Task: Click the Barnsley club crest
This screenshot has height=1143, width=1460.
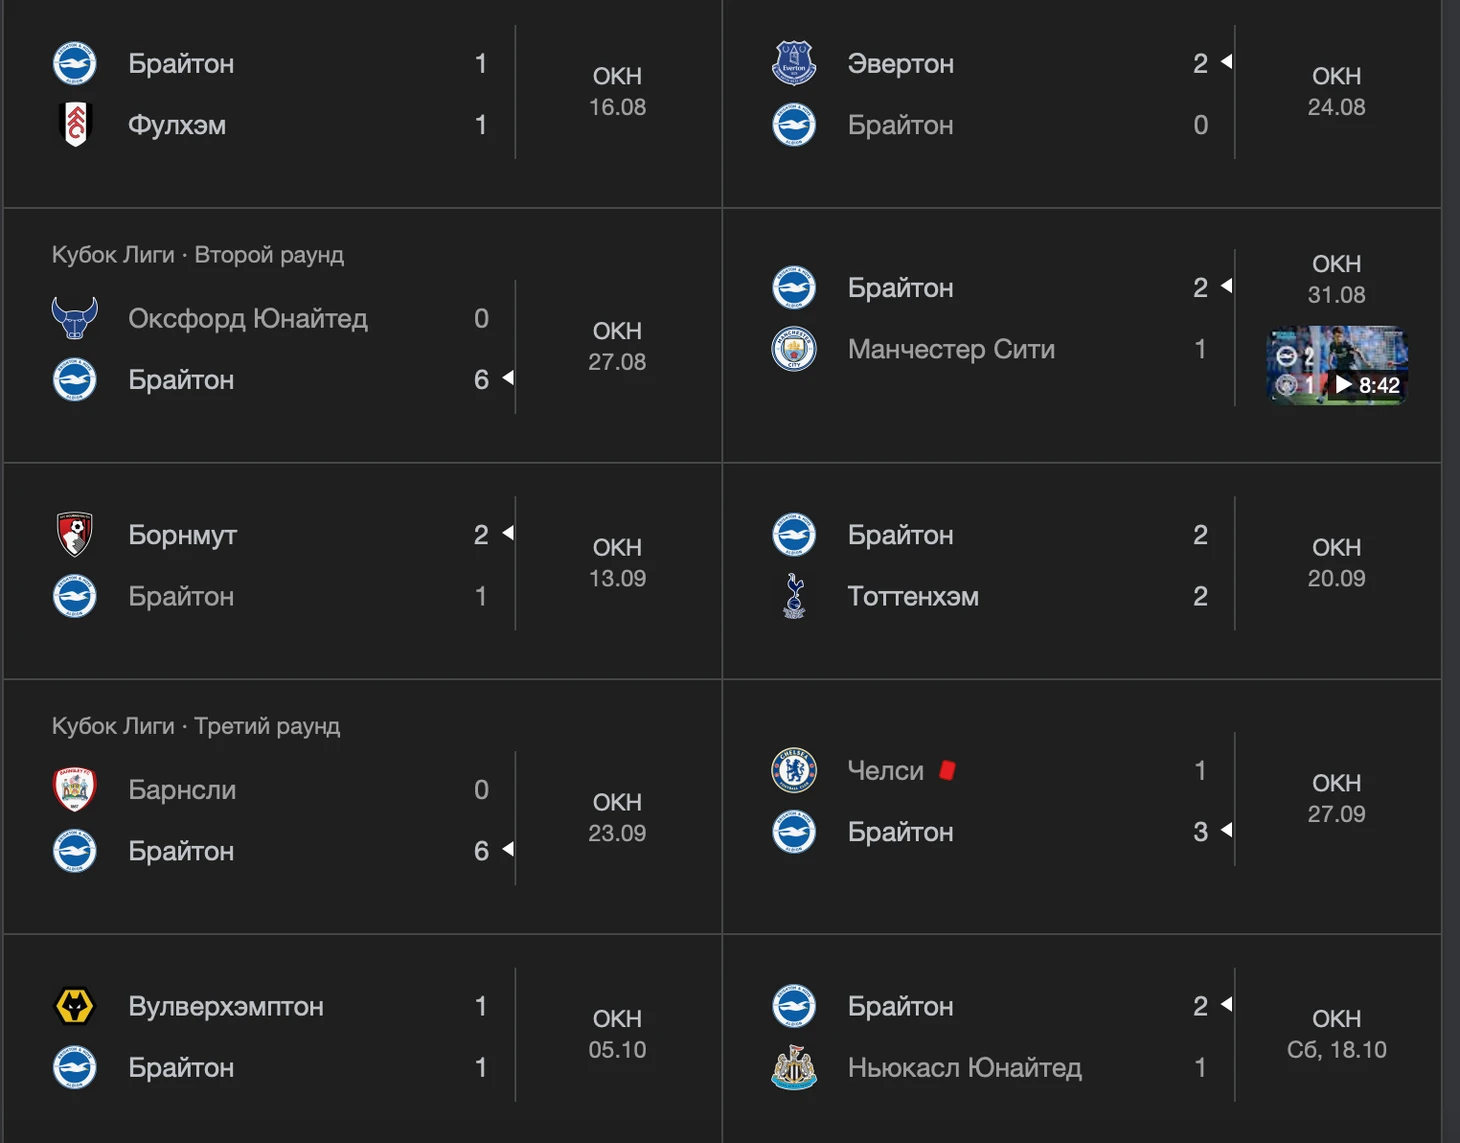Action: pyautogui.click(x=75, y=789)
